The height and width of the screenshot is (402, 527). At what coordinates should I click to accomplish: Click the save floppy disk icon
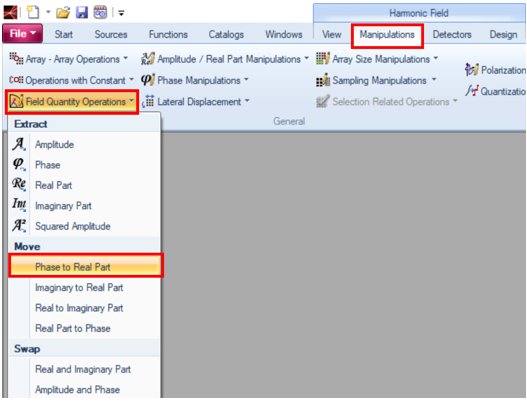(x=82, y=13)
